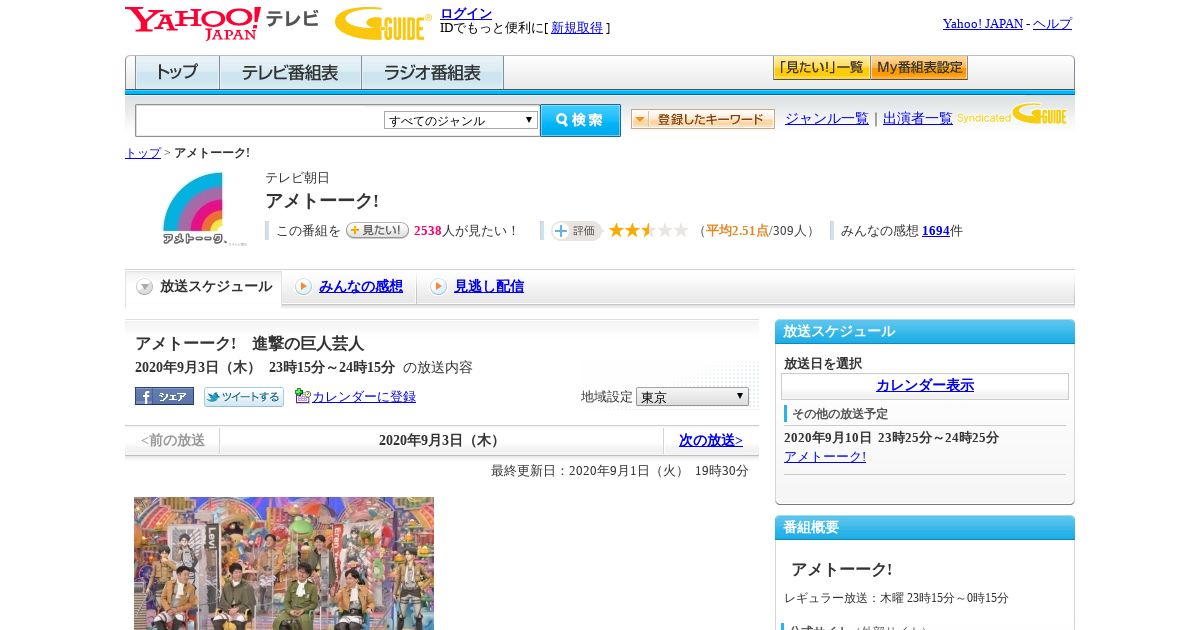Image resolution: width=1200 pixels, height=630 pixels.
Task: Open the 登録したキーワード dropdown button
Action: coord(703,119)
